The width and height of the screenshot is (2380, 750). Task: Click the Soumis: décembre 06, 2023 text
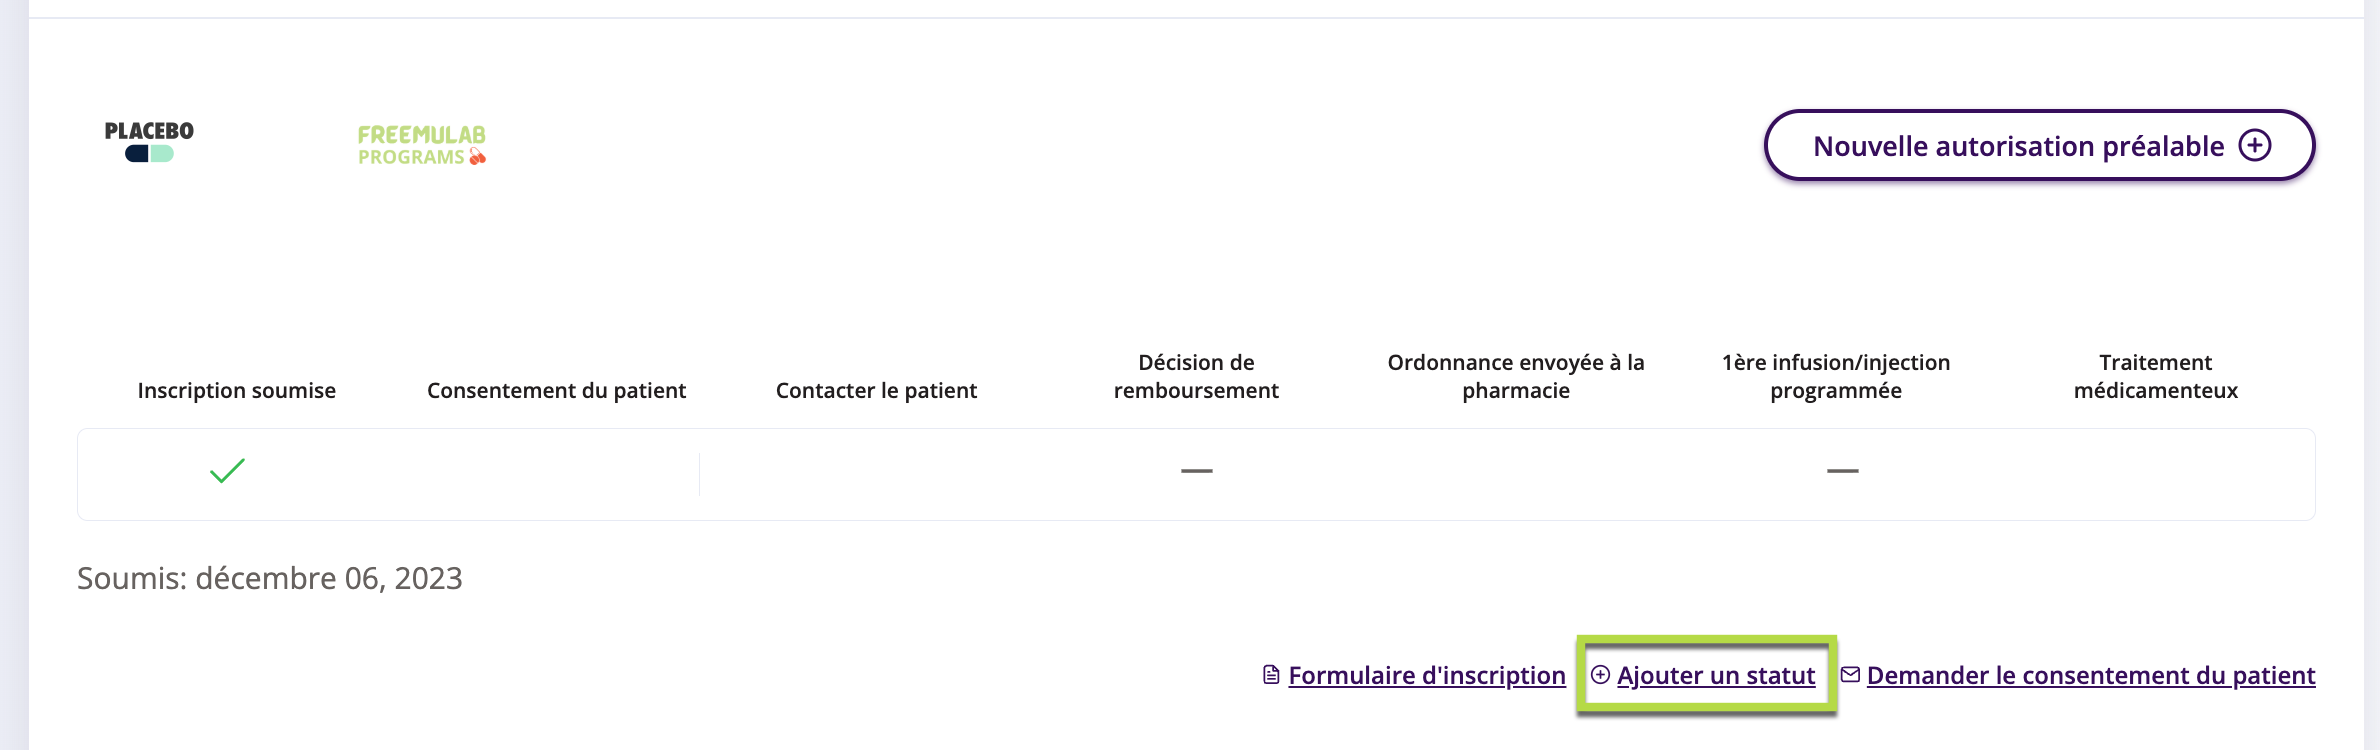pos(270,578)
